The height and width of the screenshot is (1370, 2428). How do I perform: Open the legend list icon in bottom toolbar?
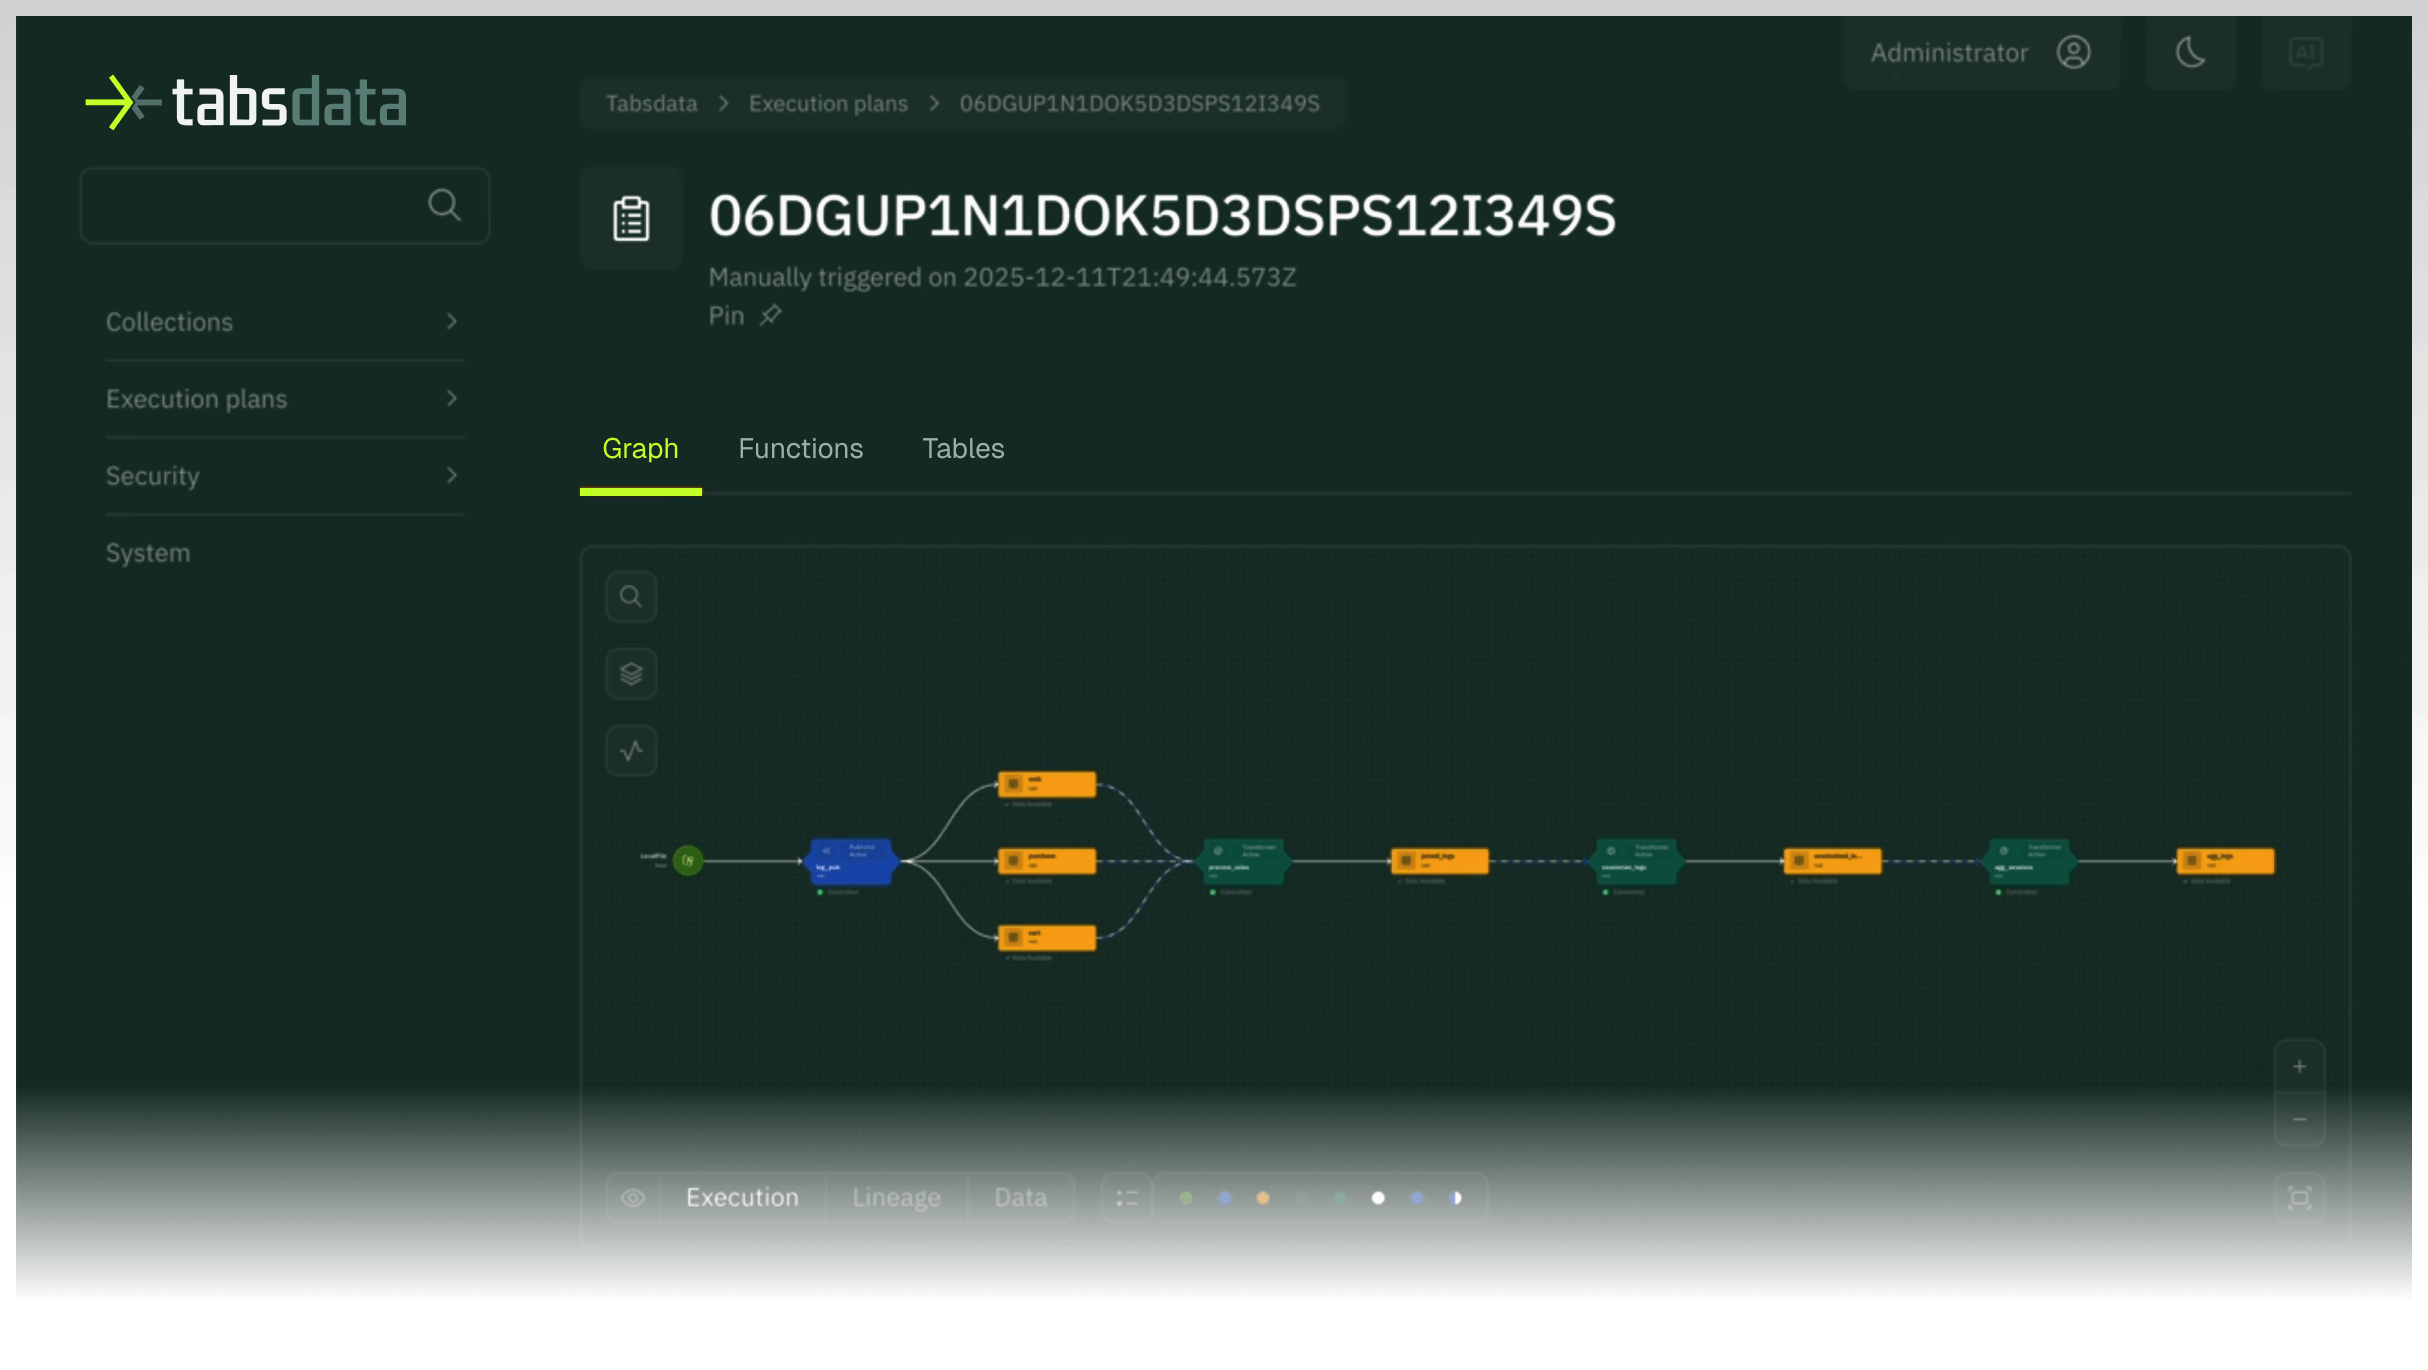1127,1198
